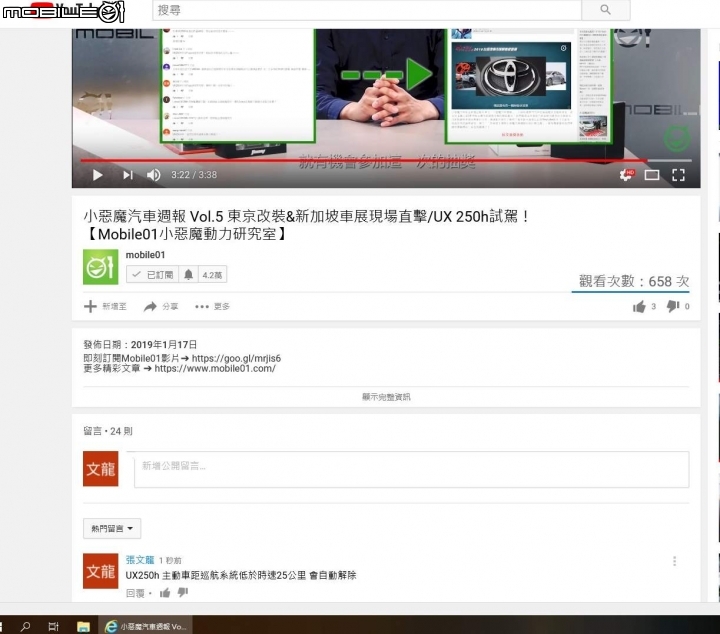Click the 新增公開留言 comment box
This screenshot has width=720, height=634.
pyautogui.click(x=411, y=469)
